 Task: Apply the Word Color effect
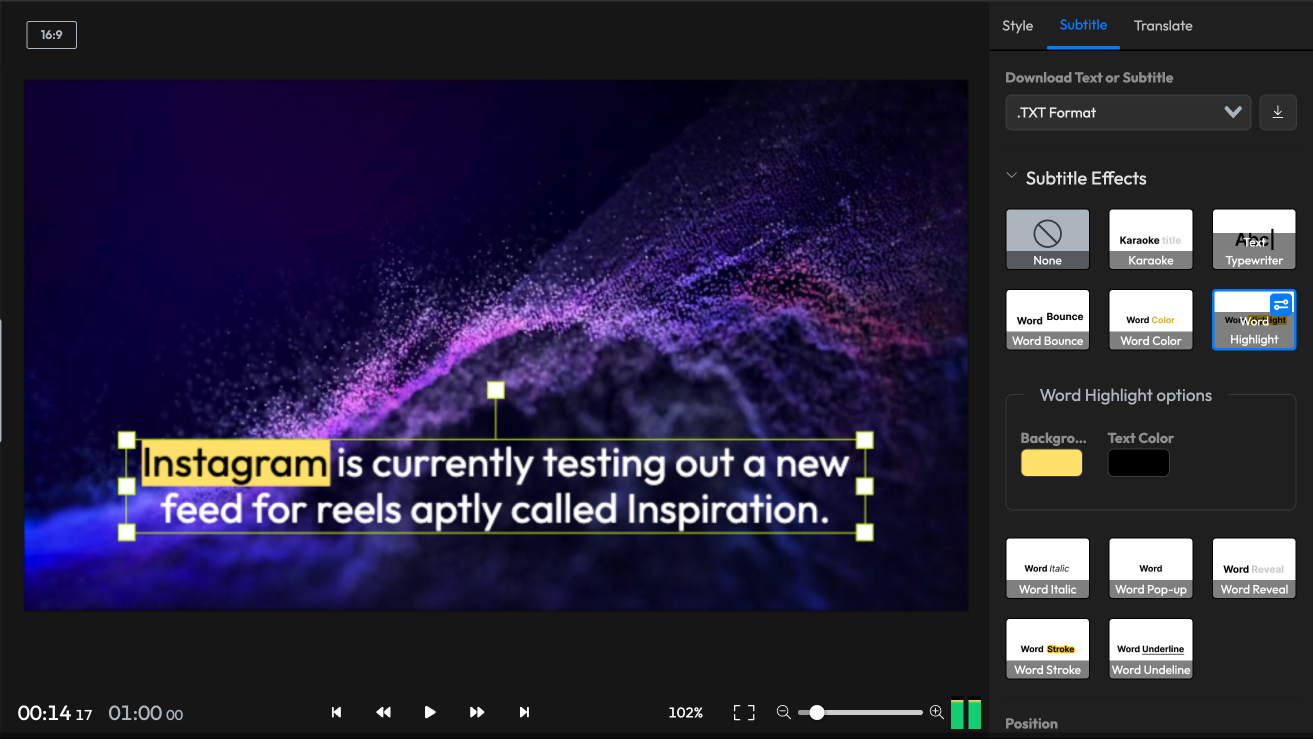click(x=1151, y=320)
